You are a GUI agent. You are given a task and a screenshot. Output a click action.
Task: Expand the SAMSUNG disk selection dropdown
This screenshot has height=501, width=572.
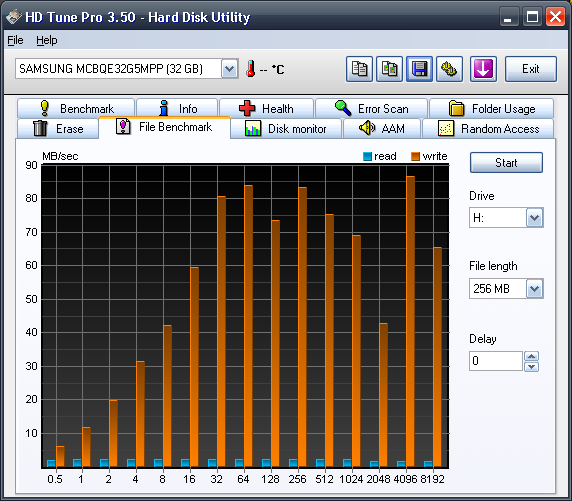(229, 69)
